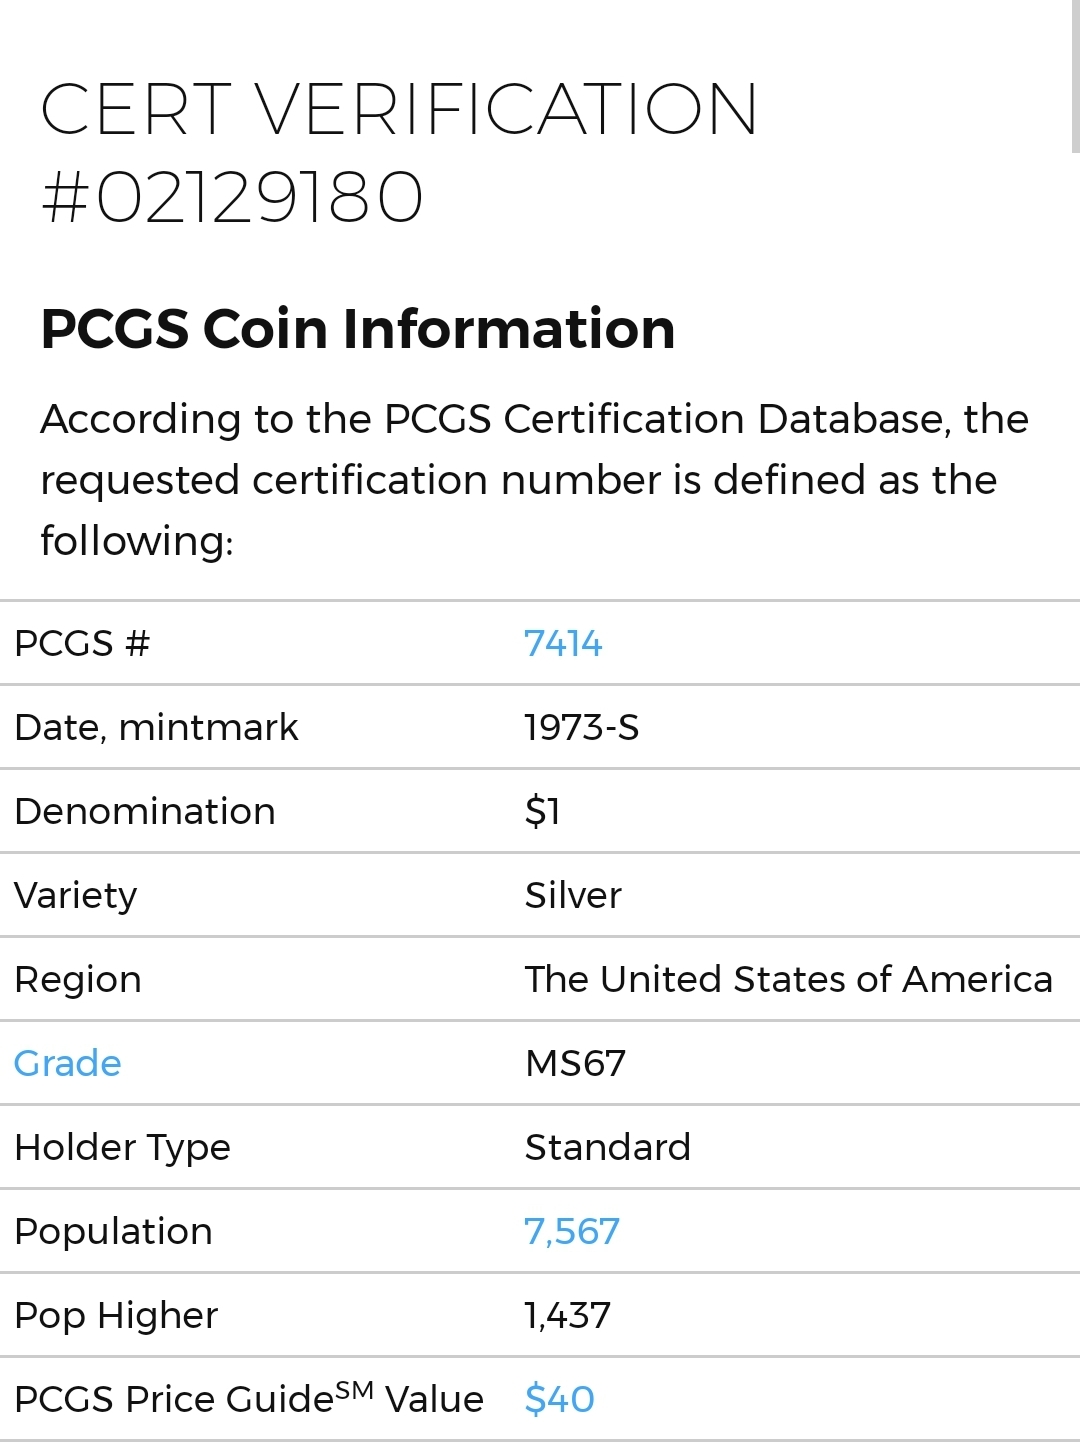The height and width of the screenshot is (1452, 1080).
Task: Click the page scrollbar thumb
Action: [1074, 75]
